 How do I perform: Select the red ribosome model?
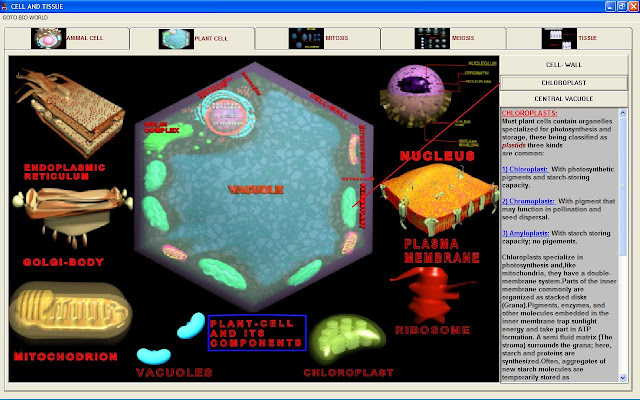point(431,294)
